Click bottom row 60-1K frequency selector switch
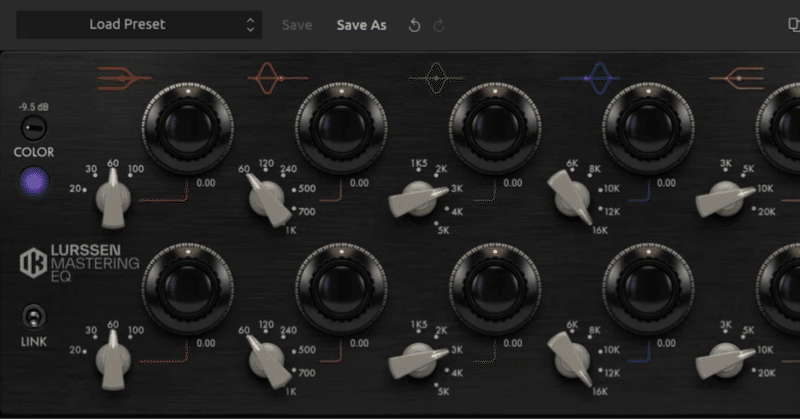The height and width of the screenshot is (419, 800). (x=267, y=360)
